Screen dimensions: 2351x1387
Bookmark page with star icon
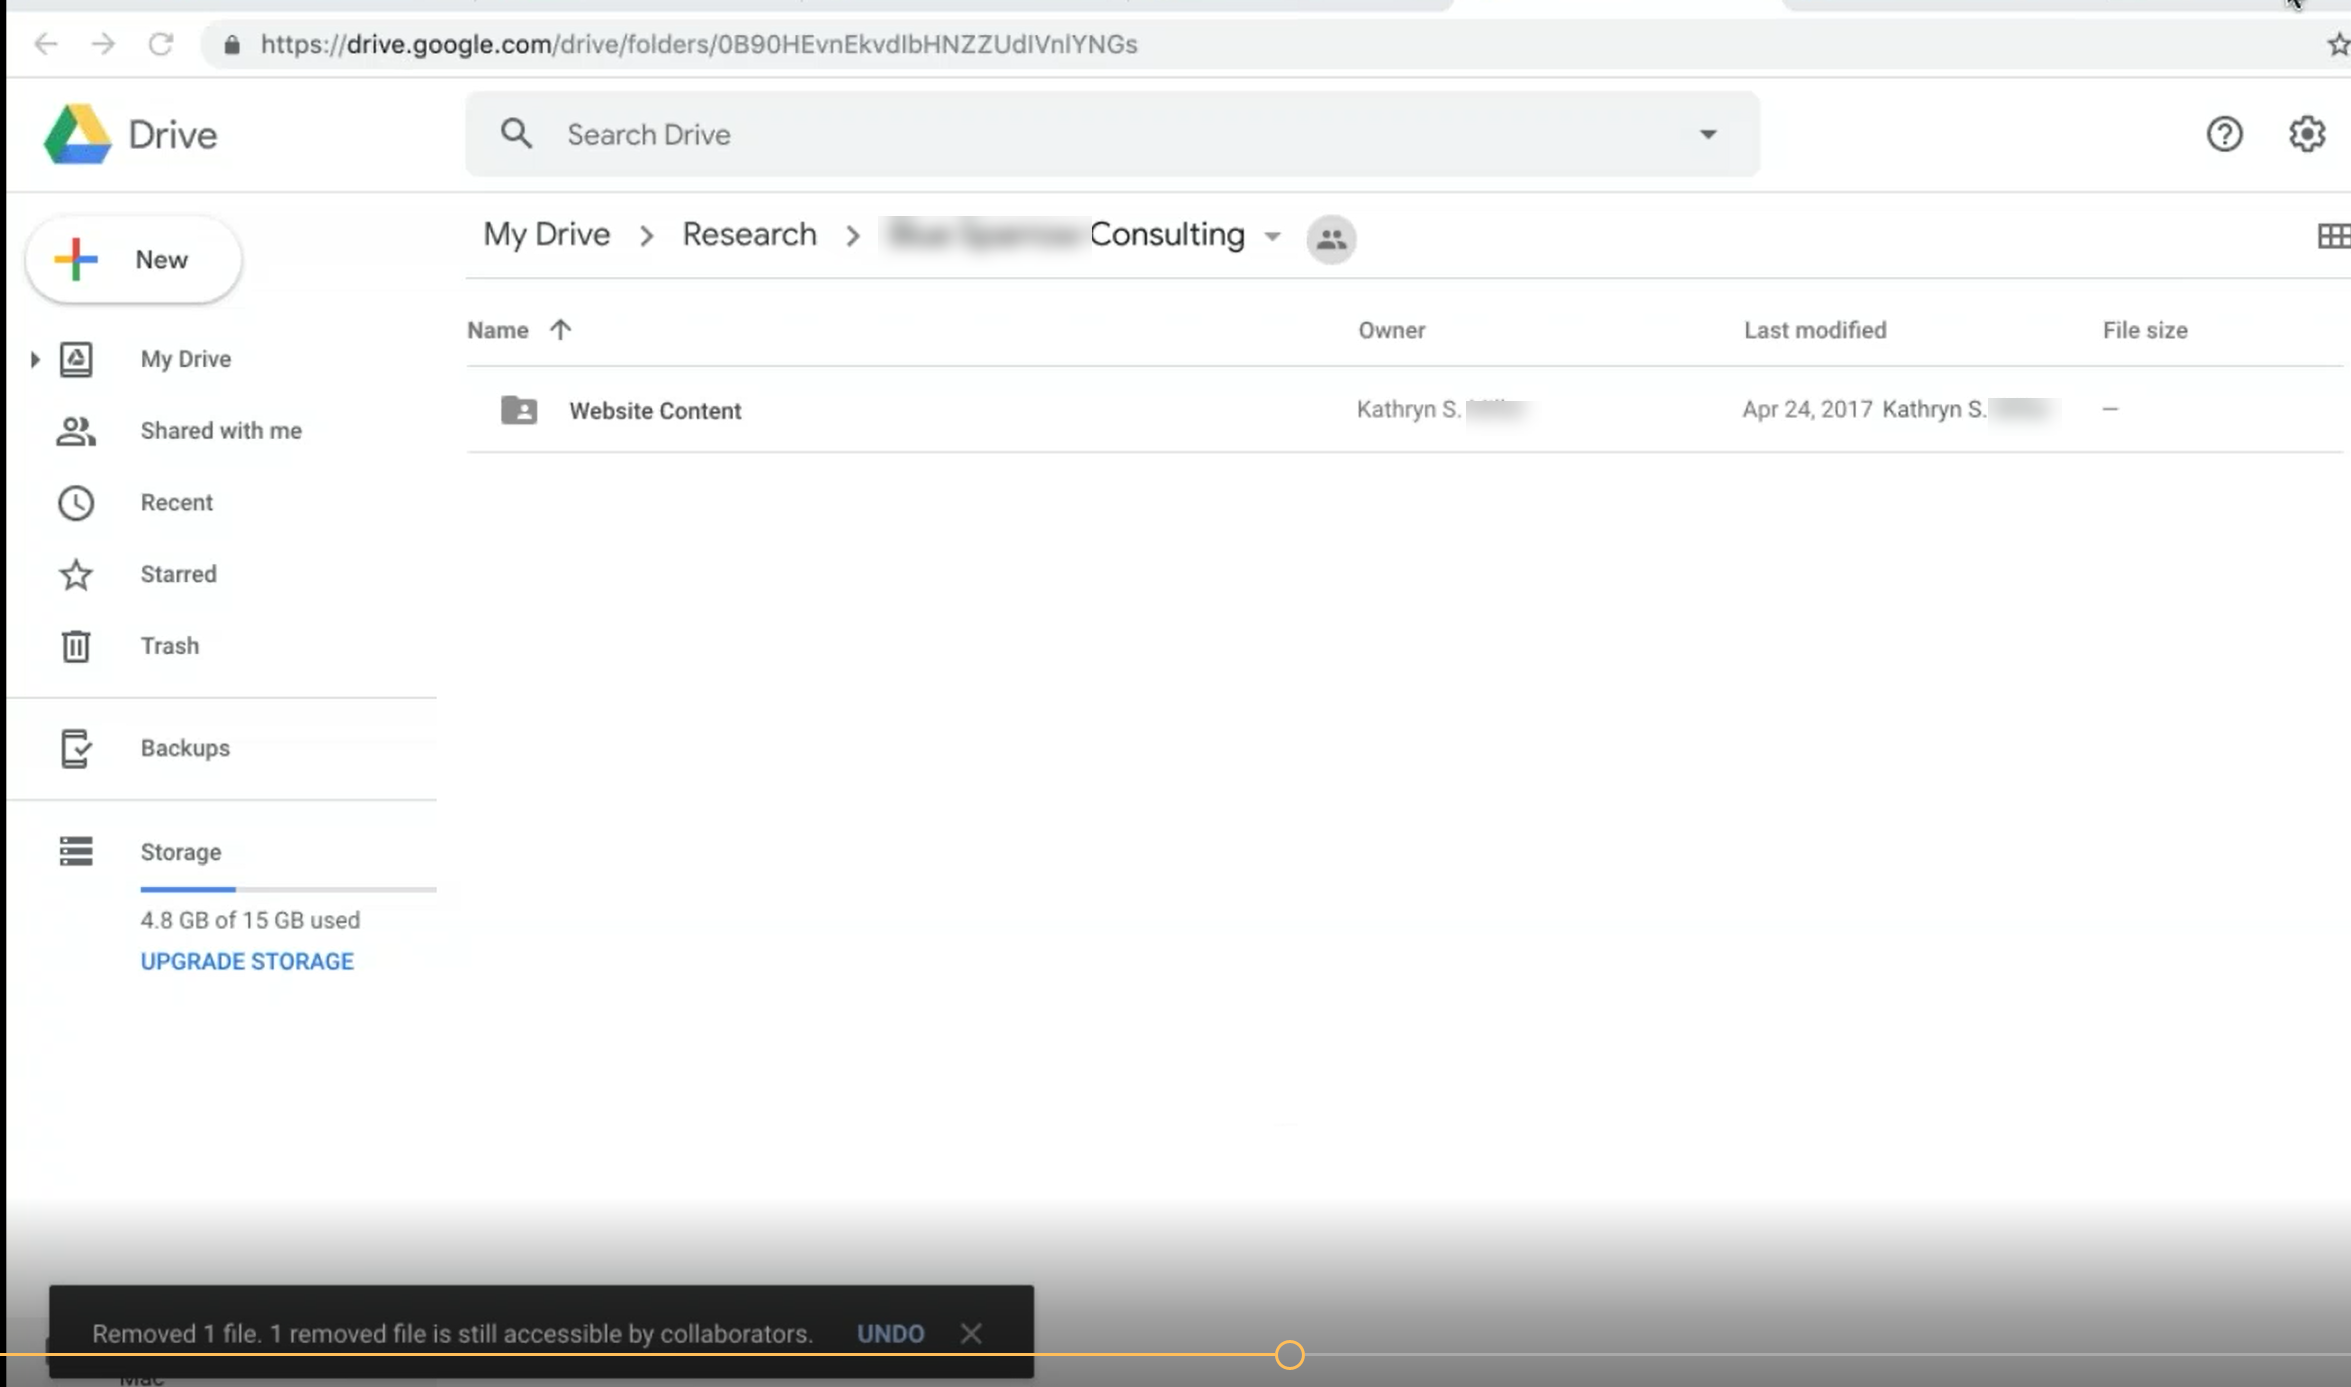[x=2337, y=45]
